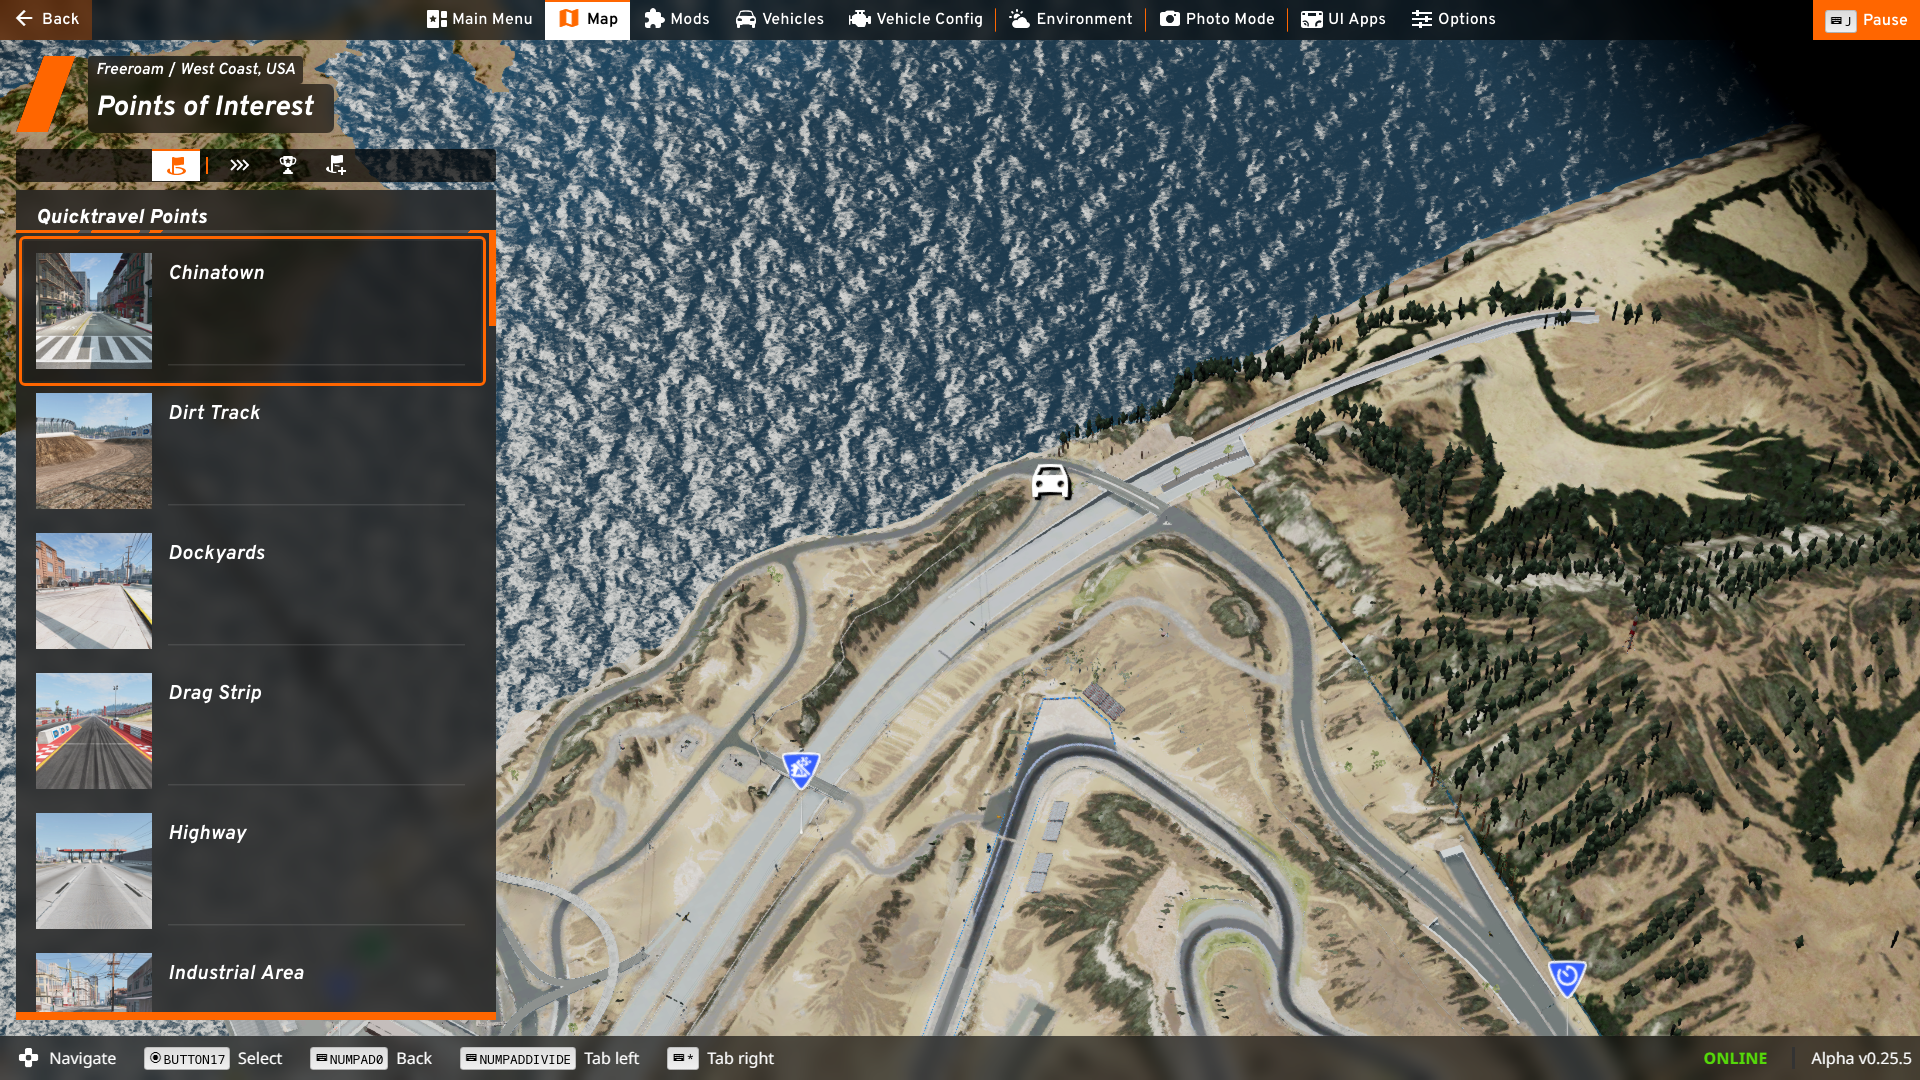
Task: Click the BUTTON17 Select hint
Action: click(x=213, y=1058)
